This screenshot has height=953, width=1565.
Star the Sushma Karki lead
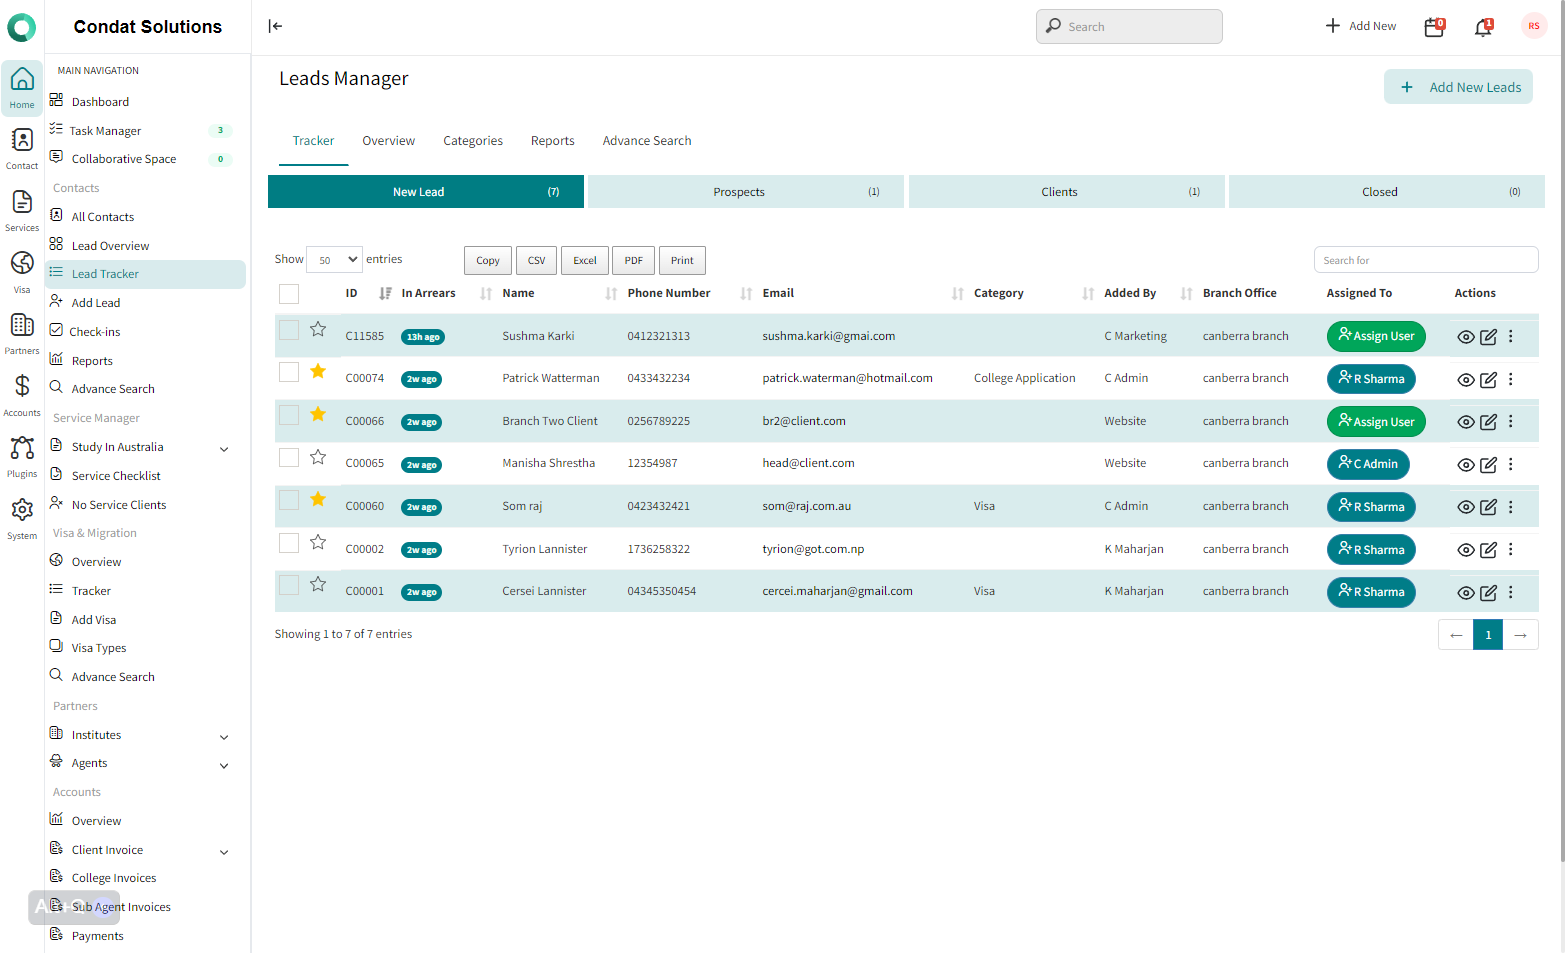coord(318,329)
